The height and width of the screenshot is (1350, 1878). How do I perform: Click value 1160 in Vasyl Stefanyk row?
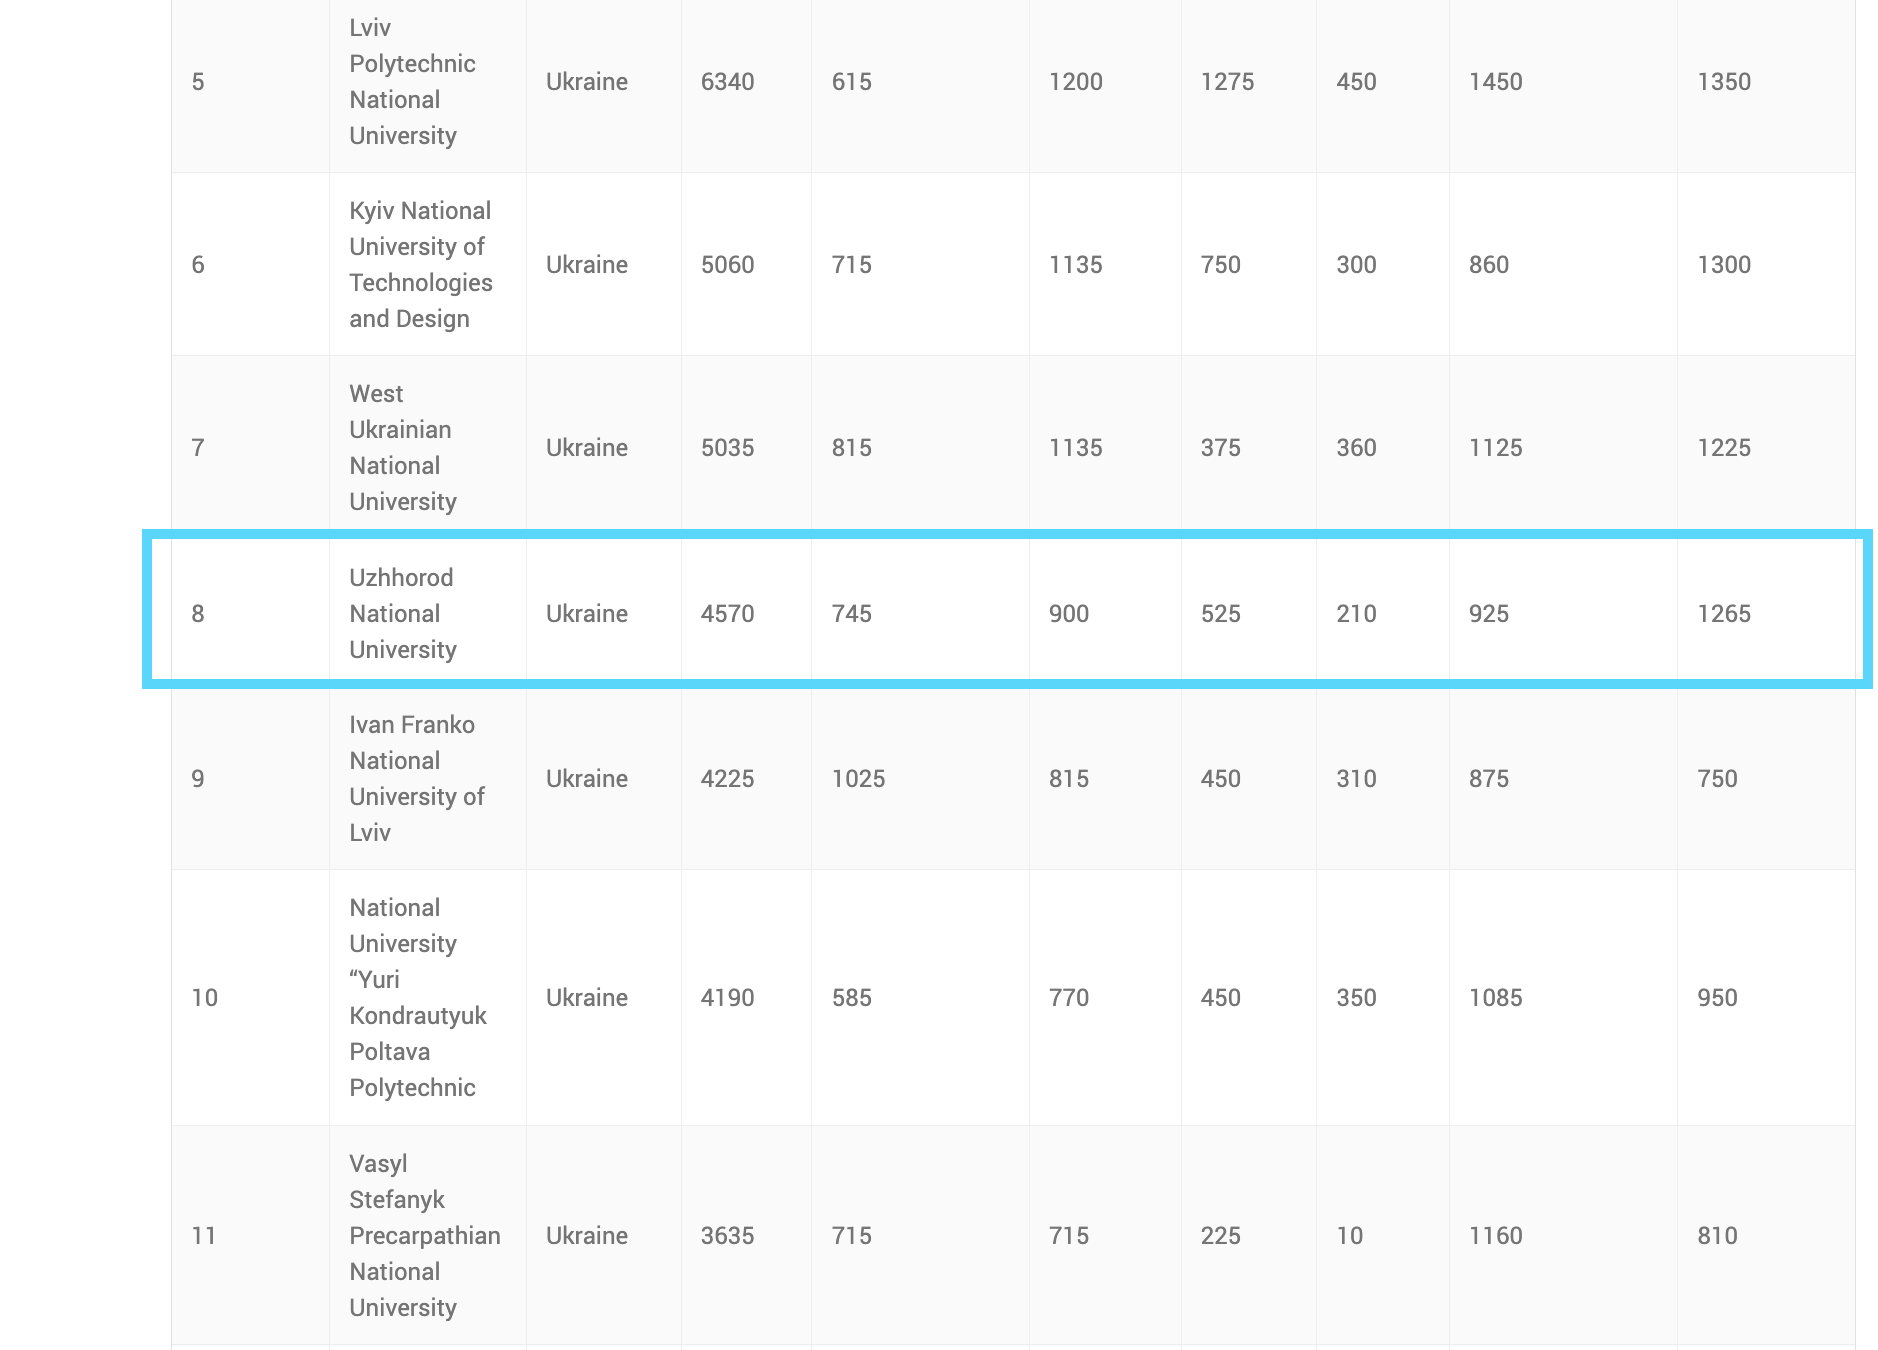[x=1495, y=1235]
